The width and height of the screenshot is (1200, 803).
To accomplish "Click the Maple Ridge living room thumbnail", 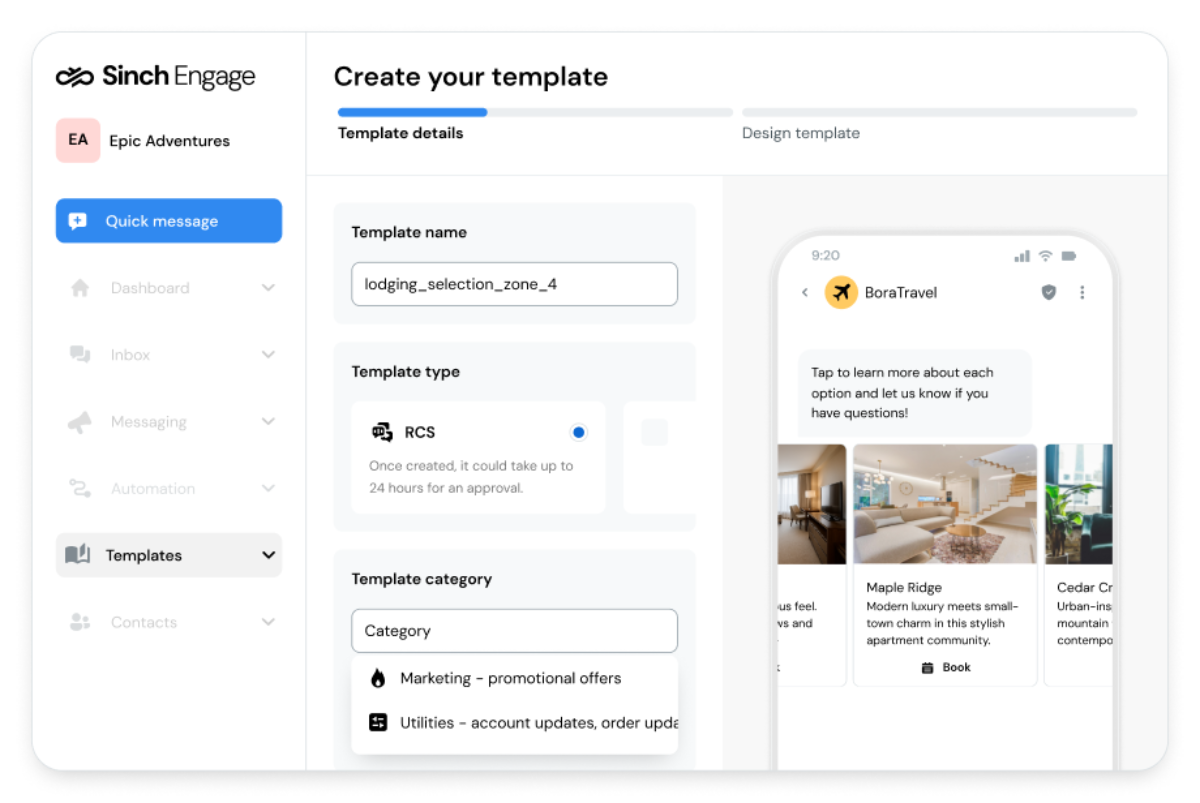I will click(945, 505).
